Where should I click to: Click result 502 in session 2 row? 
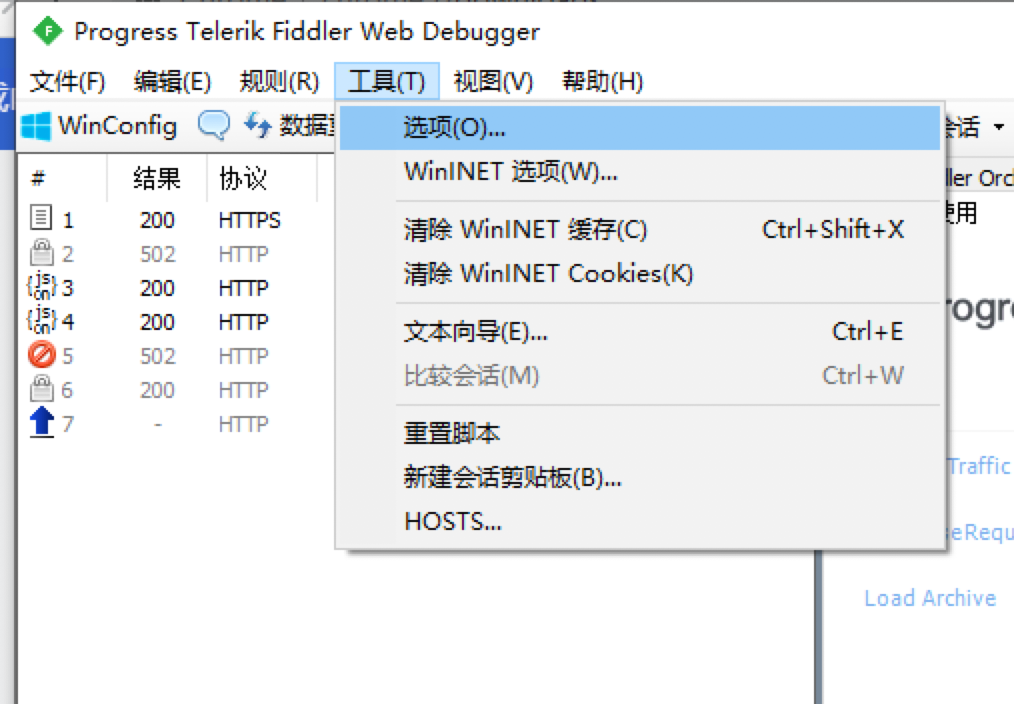(x=158, y=254)
